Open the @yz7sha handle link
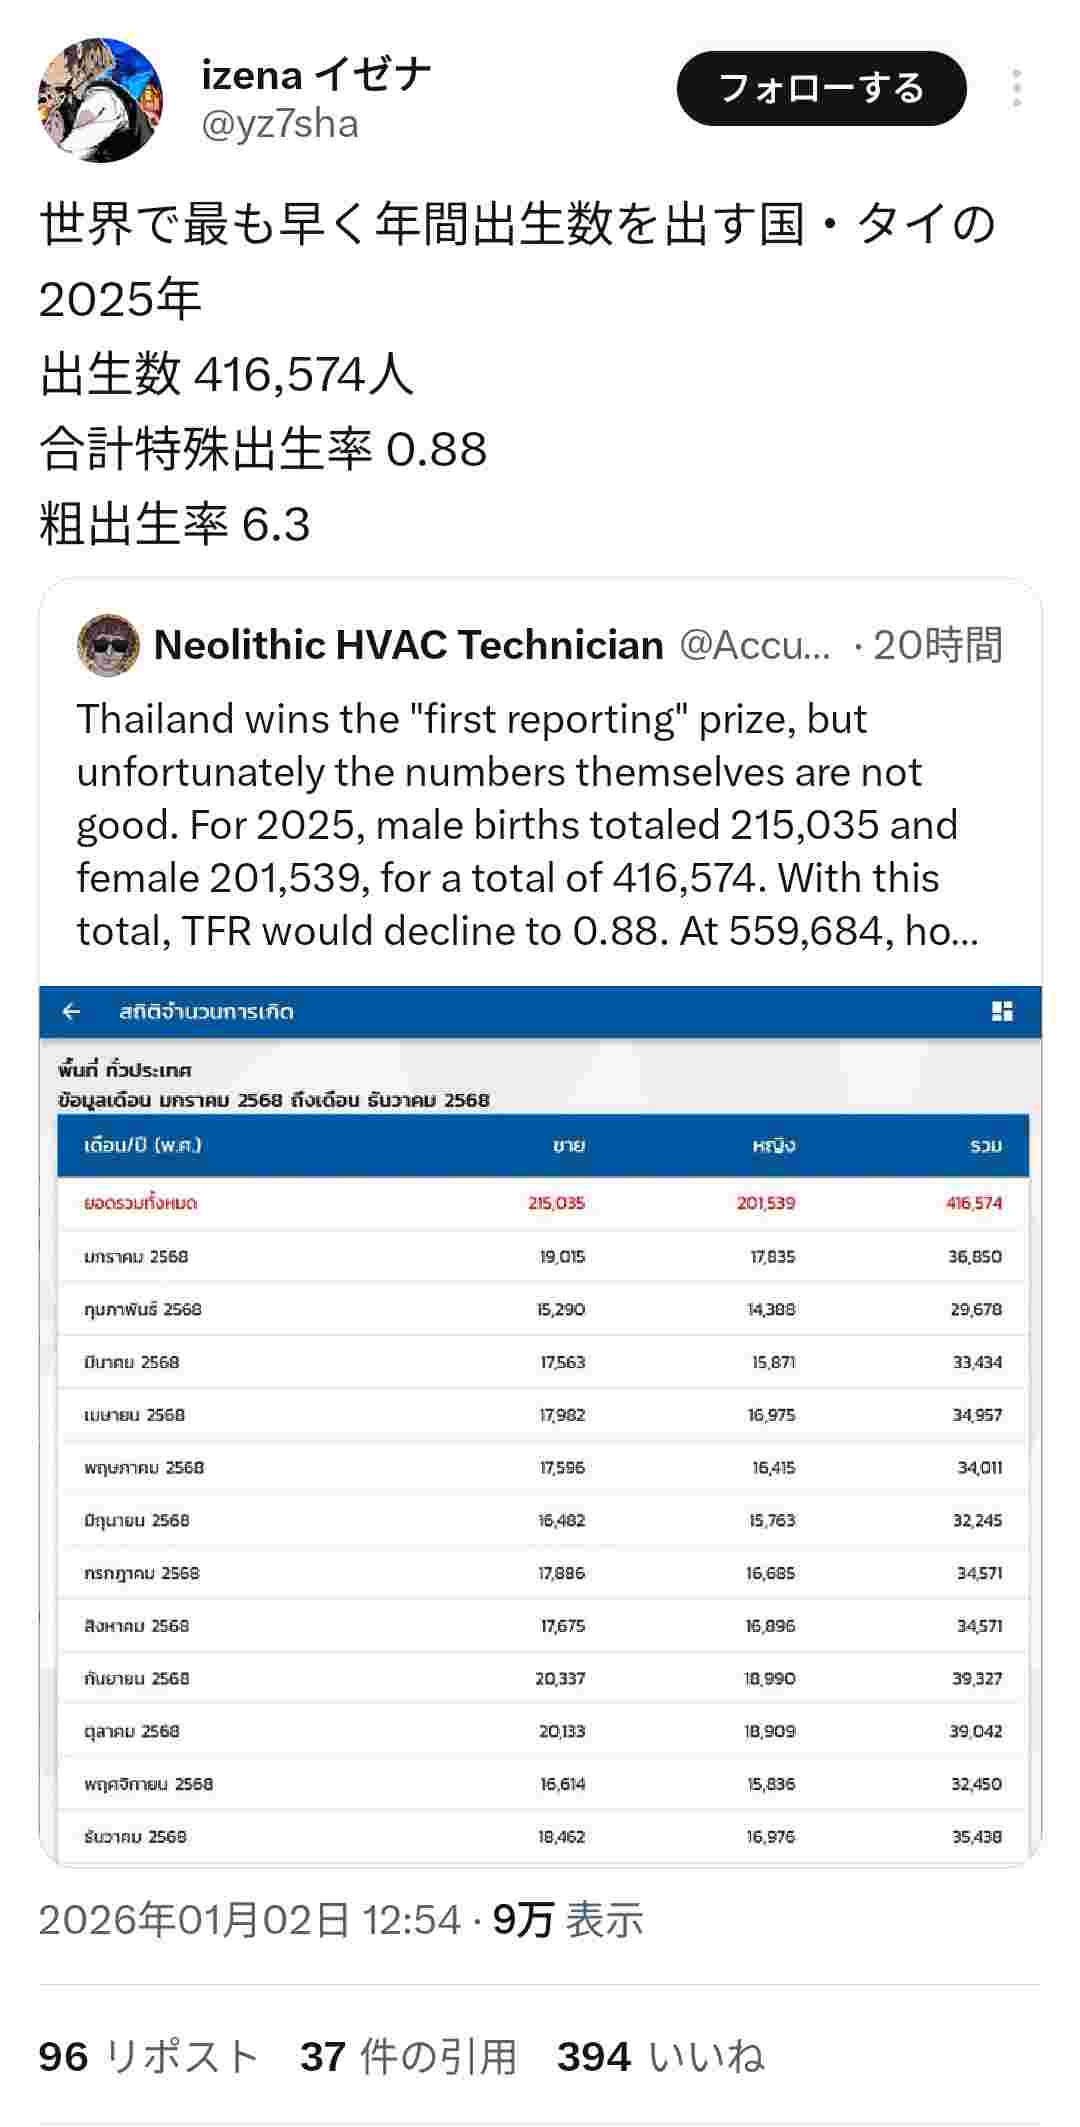 [x=280, y=125]
